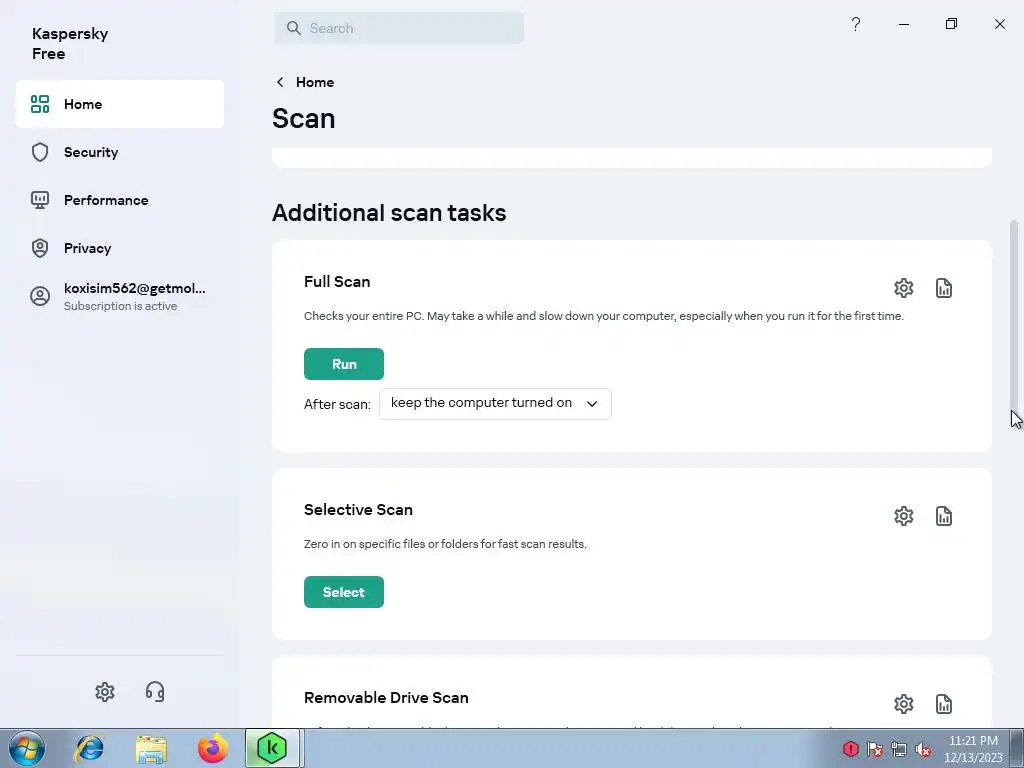Click muted volume tray icon
1024x768 pixels.
click(923, 748)
